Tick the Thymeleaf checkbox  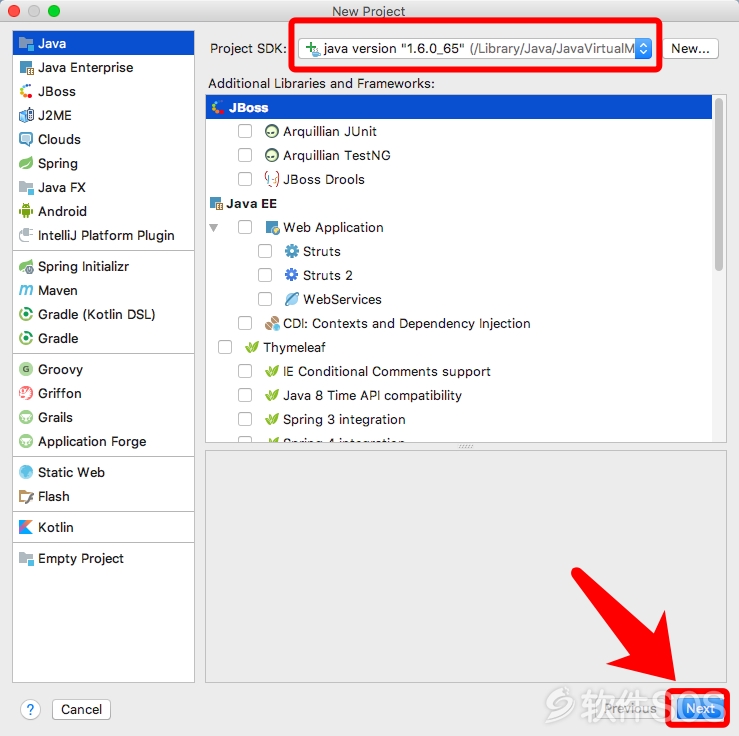coord(225,347)
